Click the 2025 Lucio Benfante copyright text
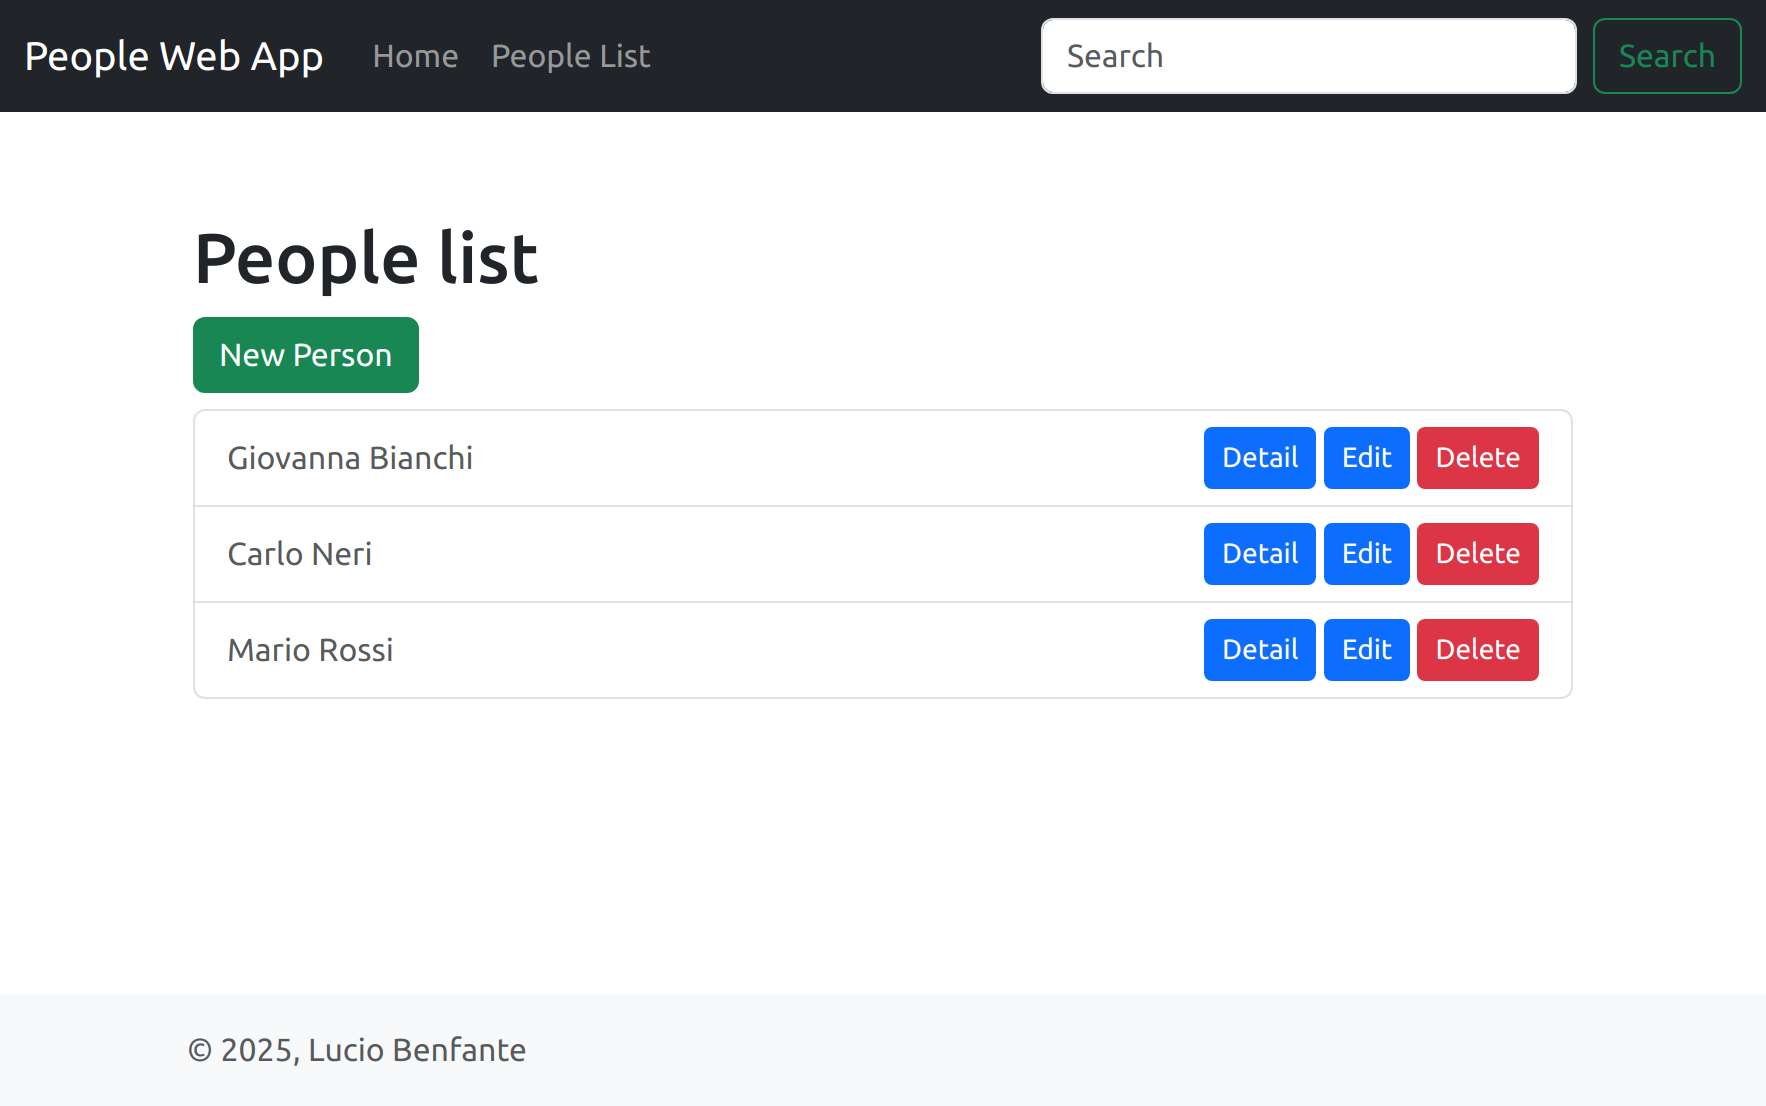 [x=357, y=1050]
